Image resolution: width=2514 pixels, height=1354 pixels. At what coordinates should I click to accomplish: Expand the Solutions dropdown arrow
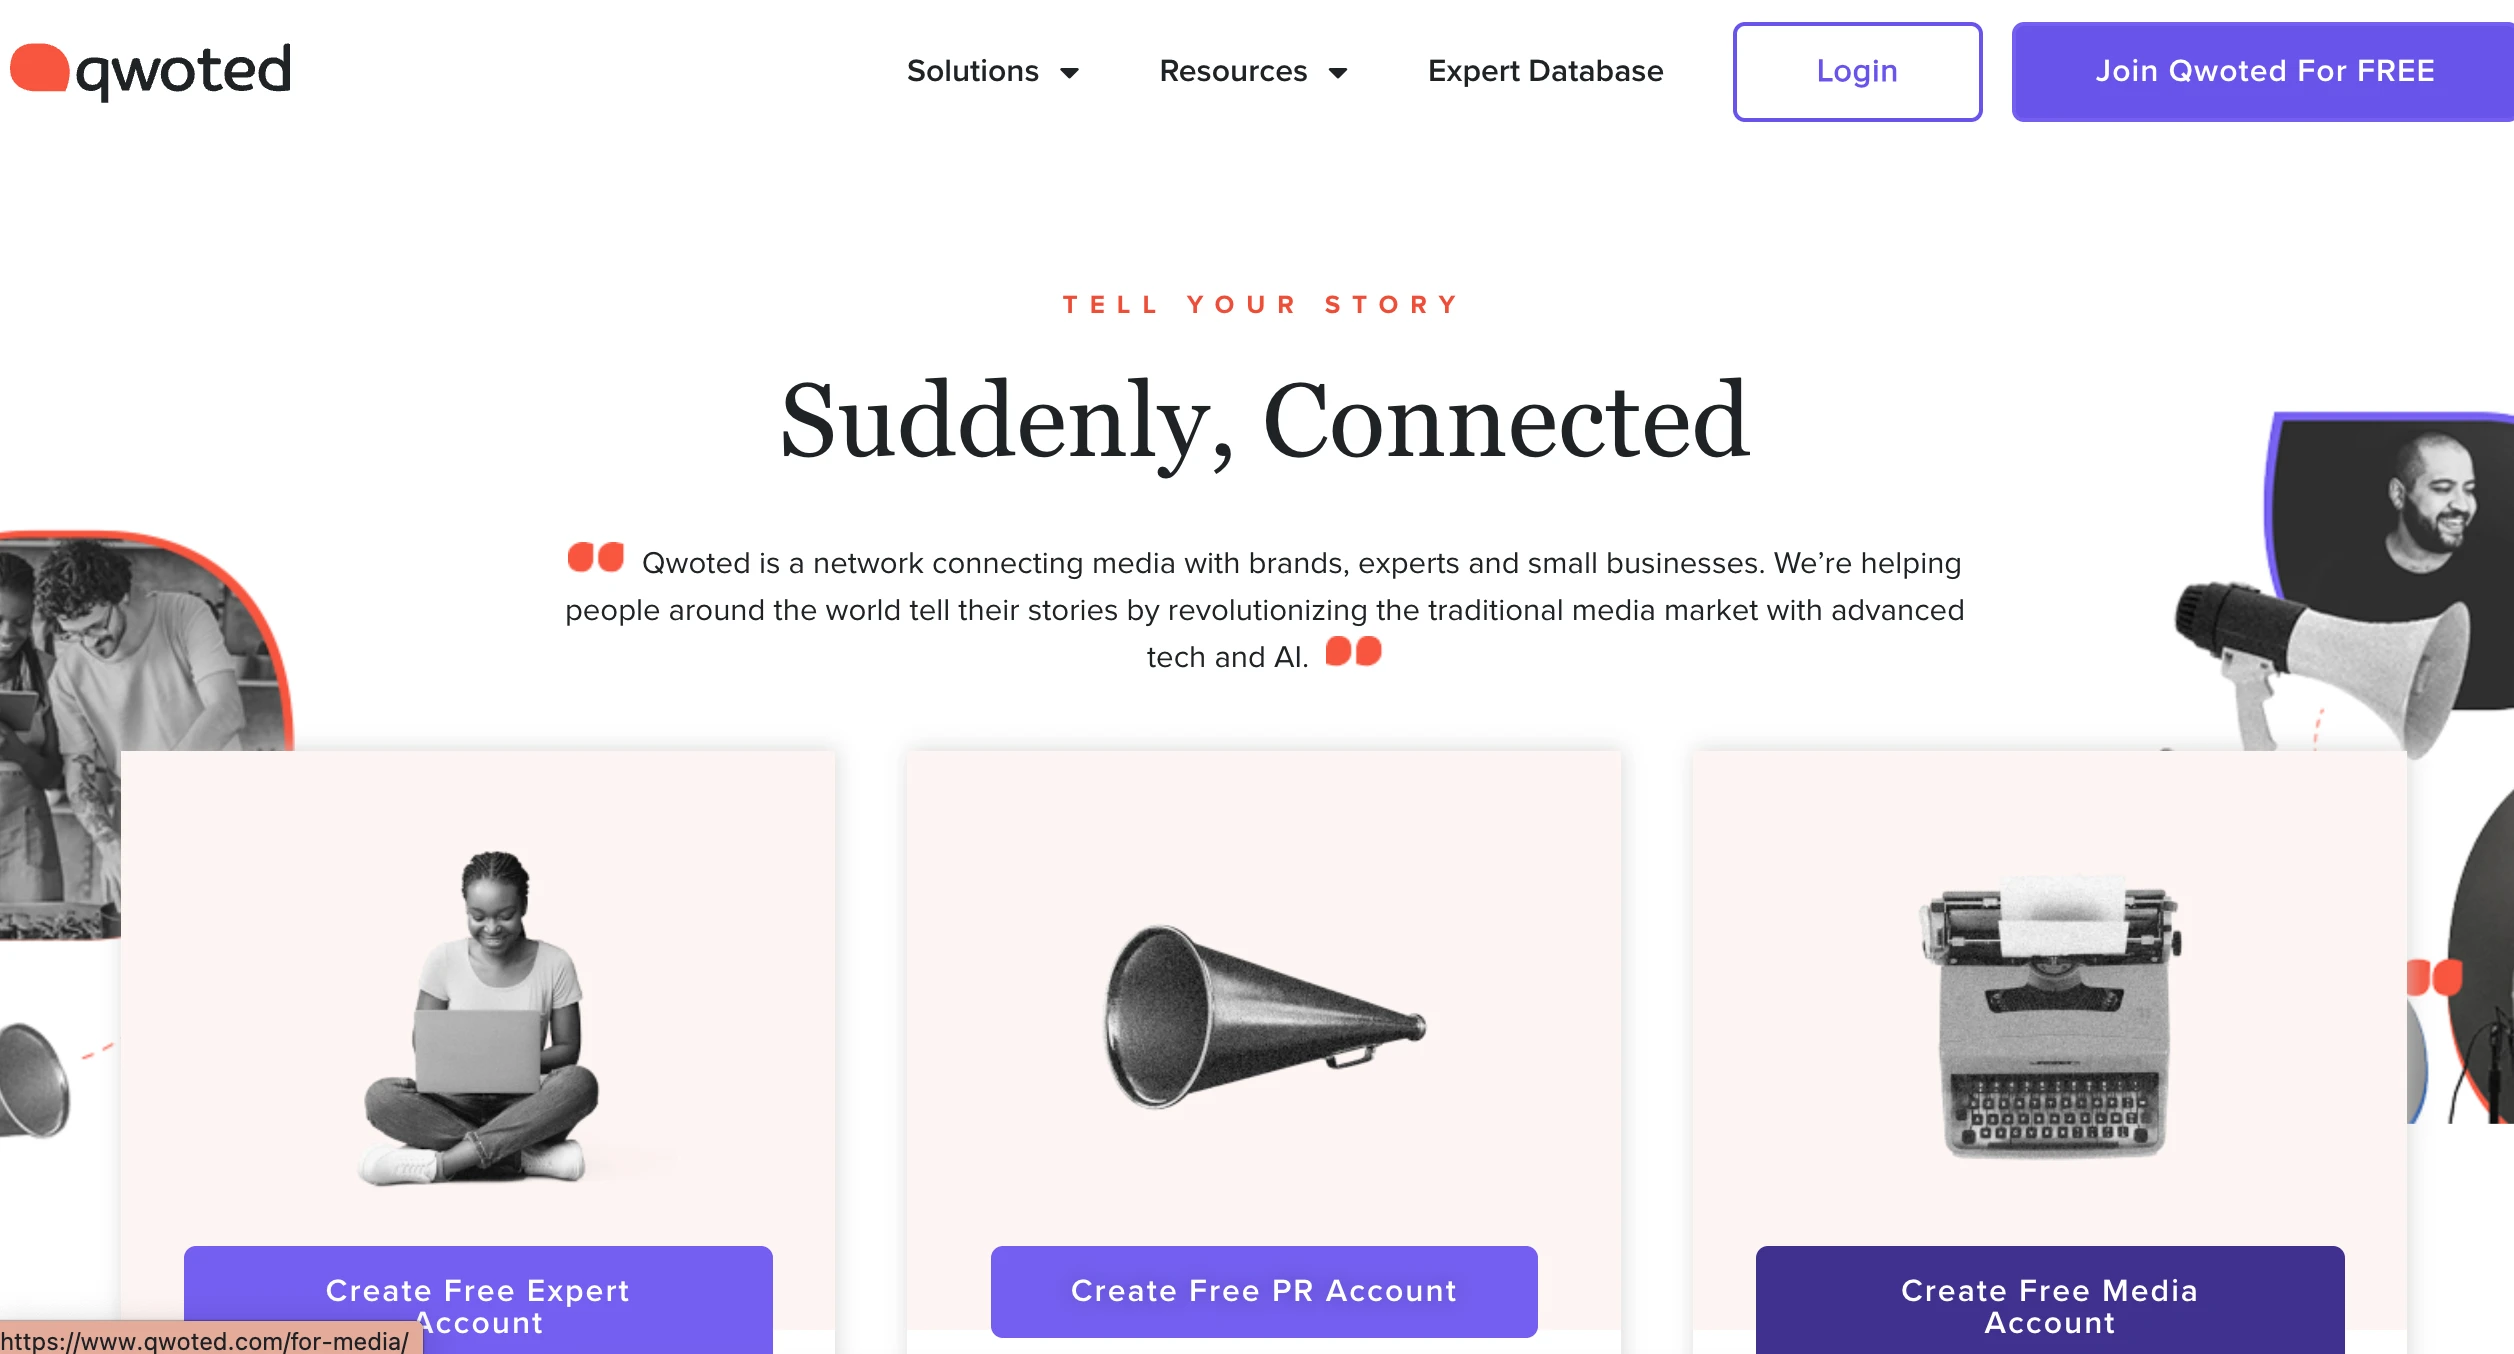(x=1069, y=72)
